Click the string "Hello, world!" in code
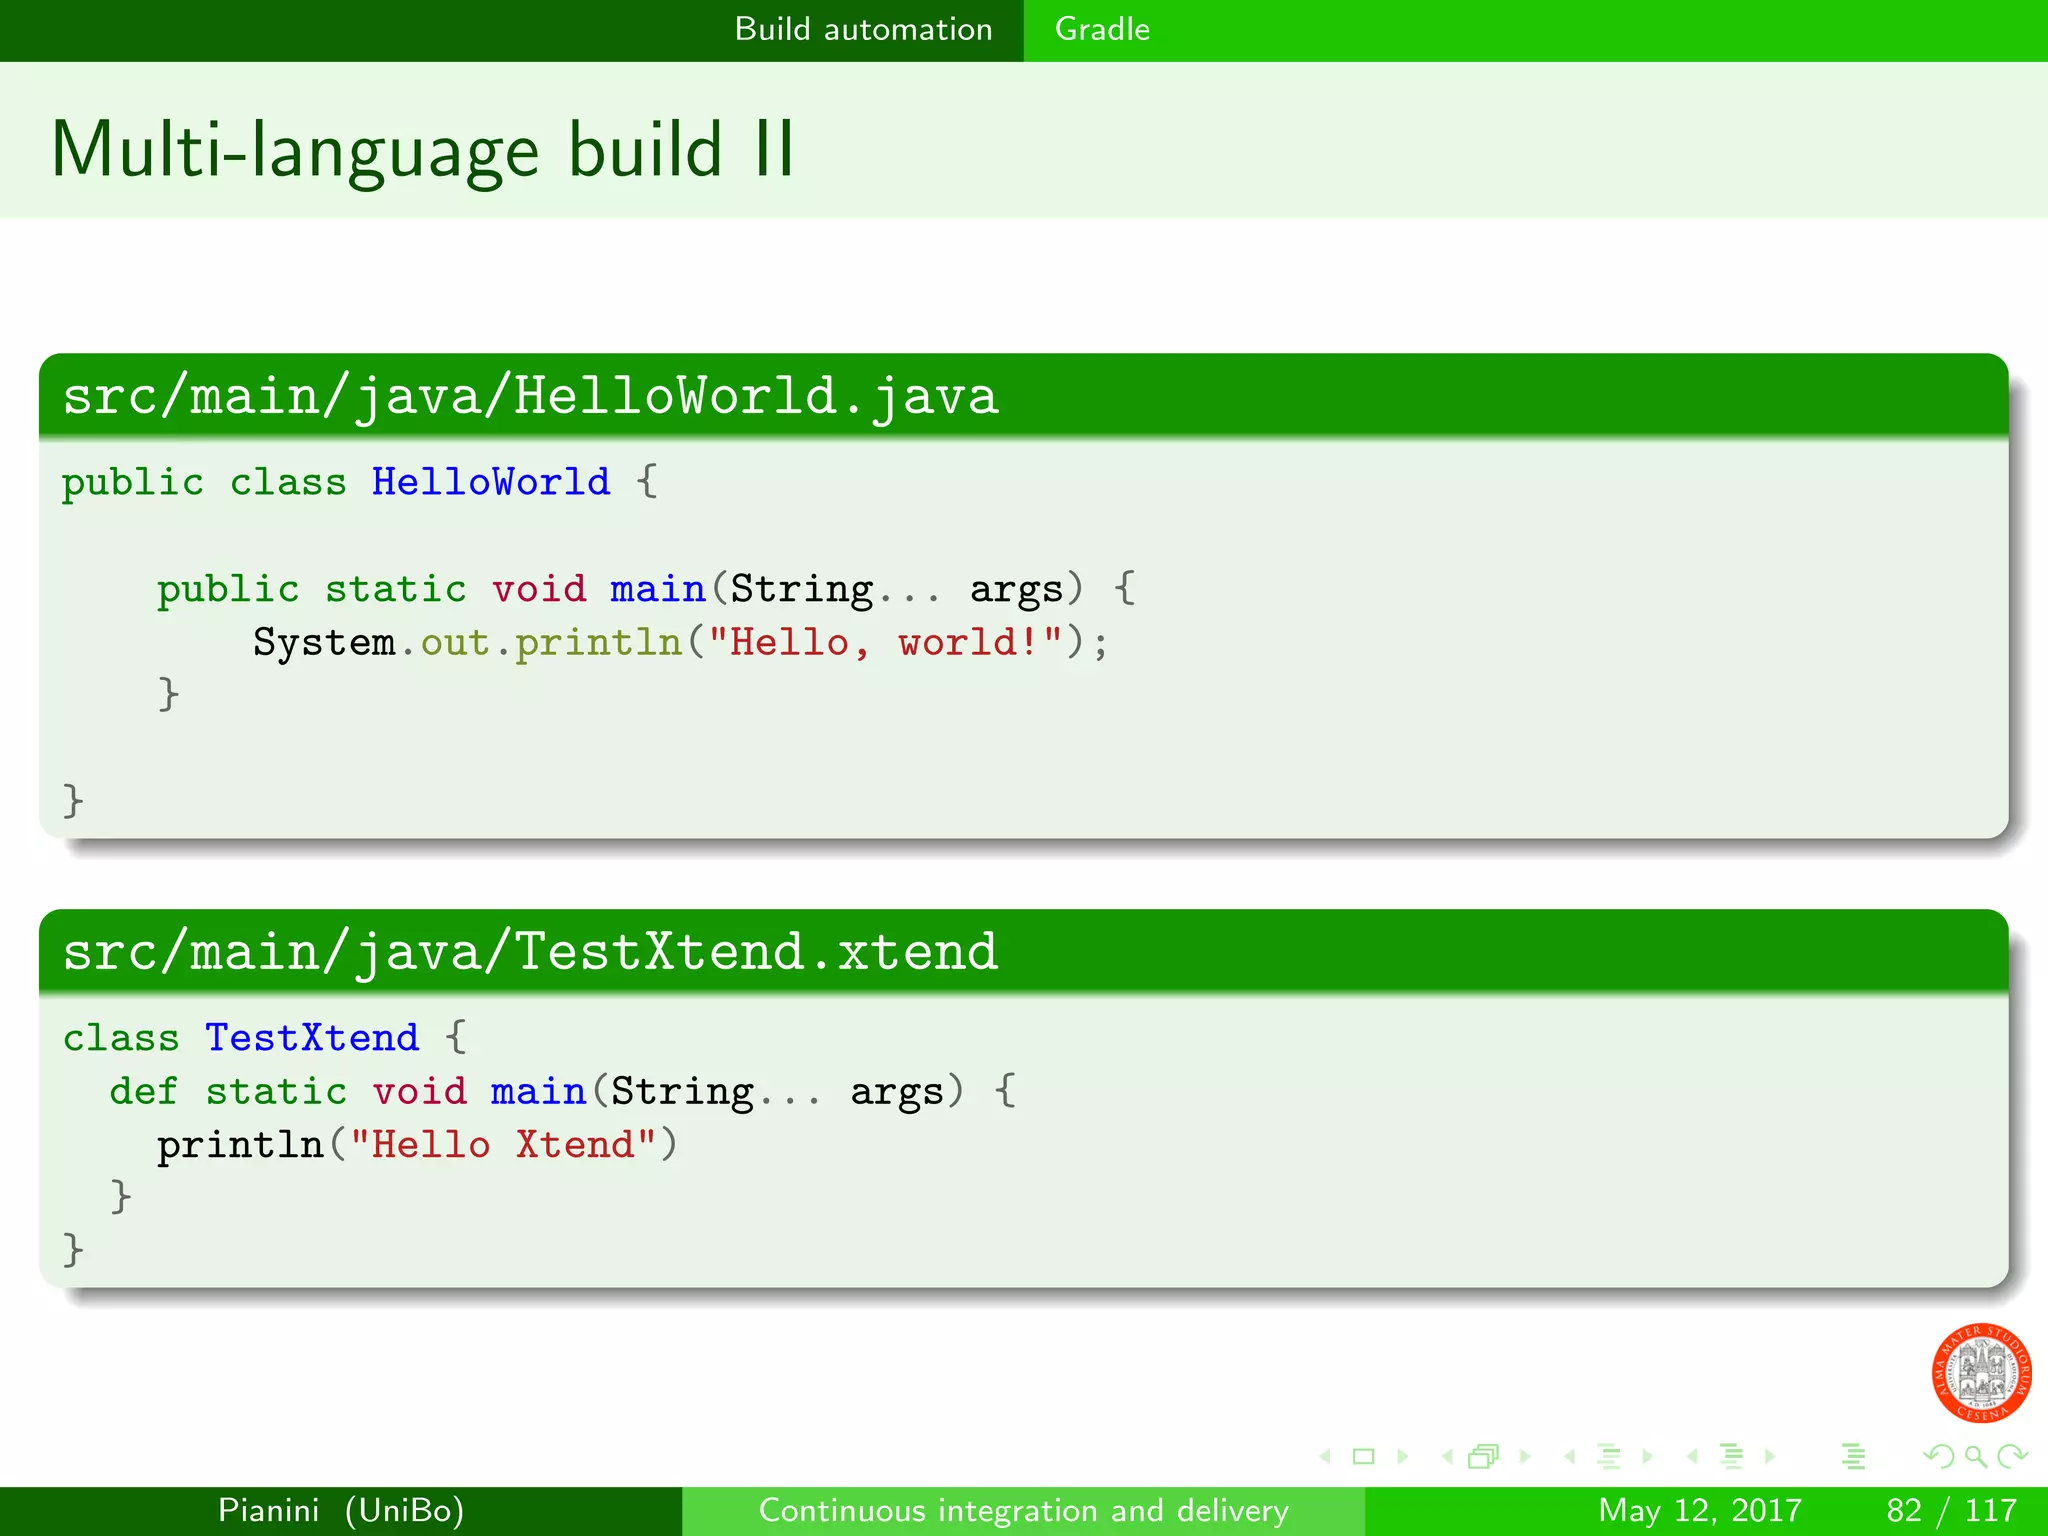Viewport: 2048px width, 1536px height. click(885, 642)
